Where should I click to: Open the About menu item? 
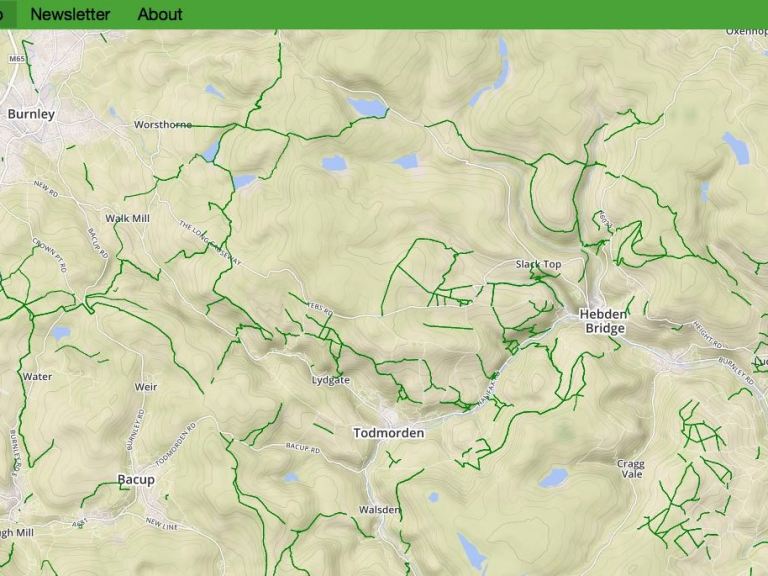pyautogui.click(x=160, y=14)
